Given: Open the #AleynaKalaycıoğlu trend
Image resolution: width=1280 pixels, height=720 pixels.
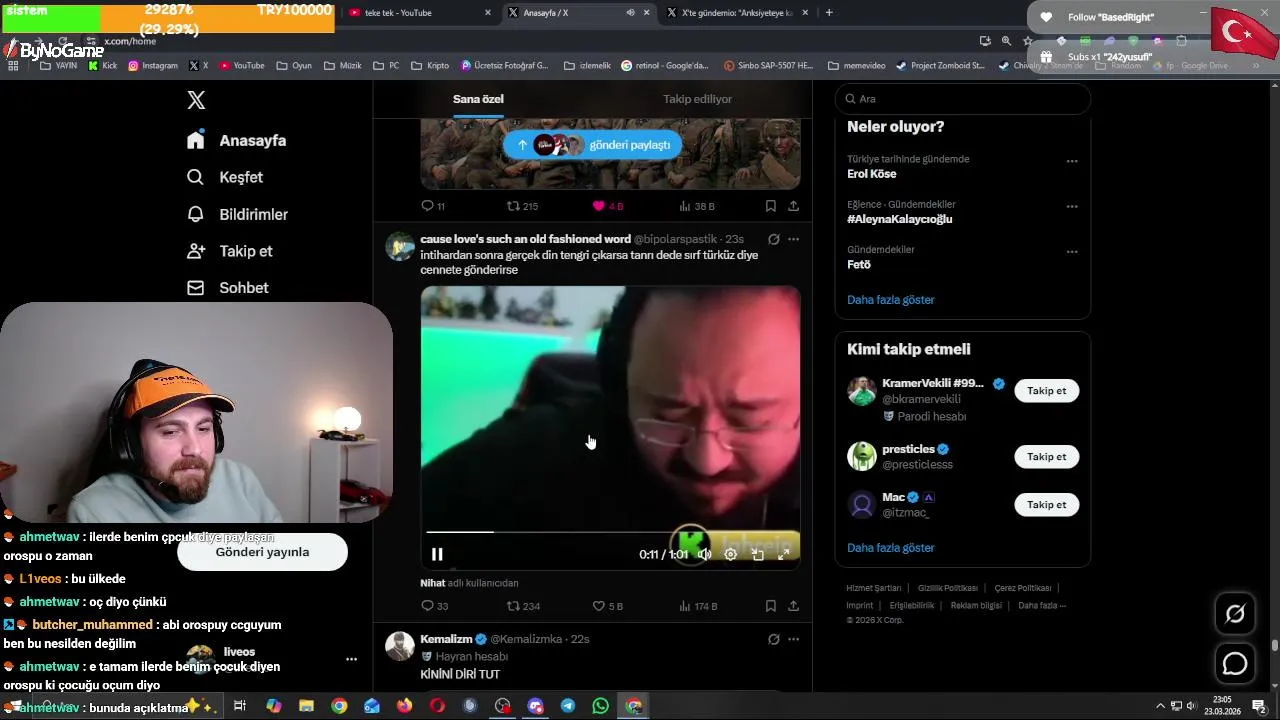Looking at the screenshot, I should pyautogui.click(x=899, y=219).
